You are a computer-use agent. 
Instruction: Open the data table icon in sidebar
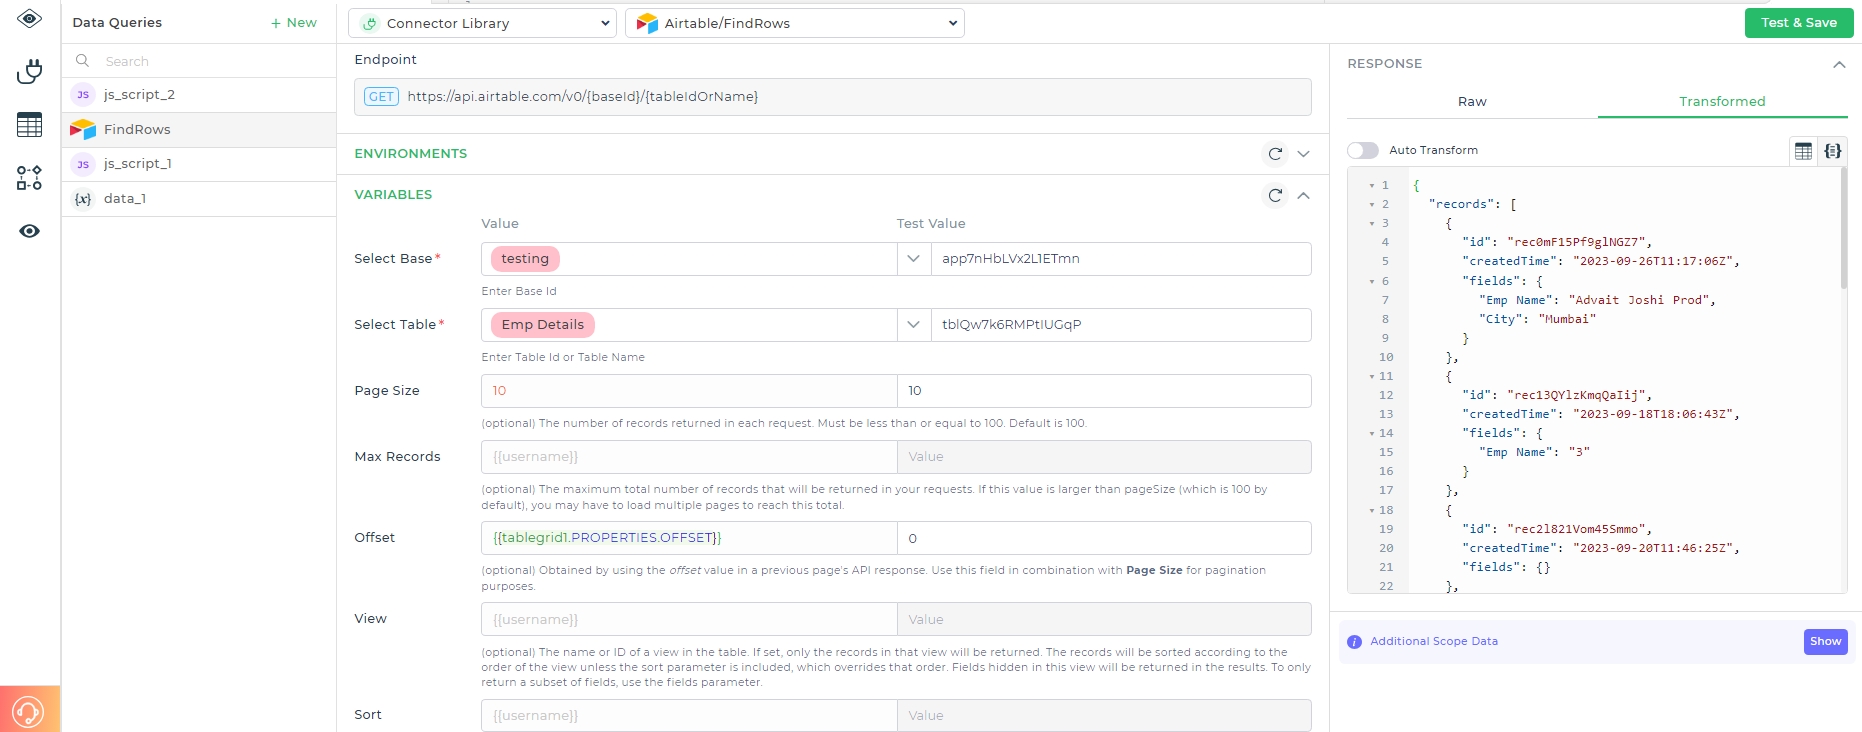(x=30, y=124)
